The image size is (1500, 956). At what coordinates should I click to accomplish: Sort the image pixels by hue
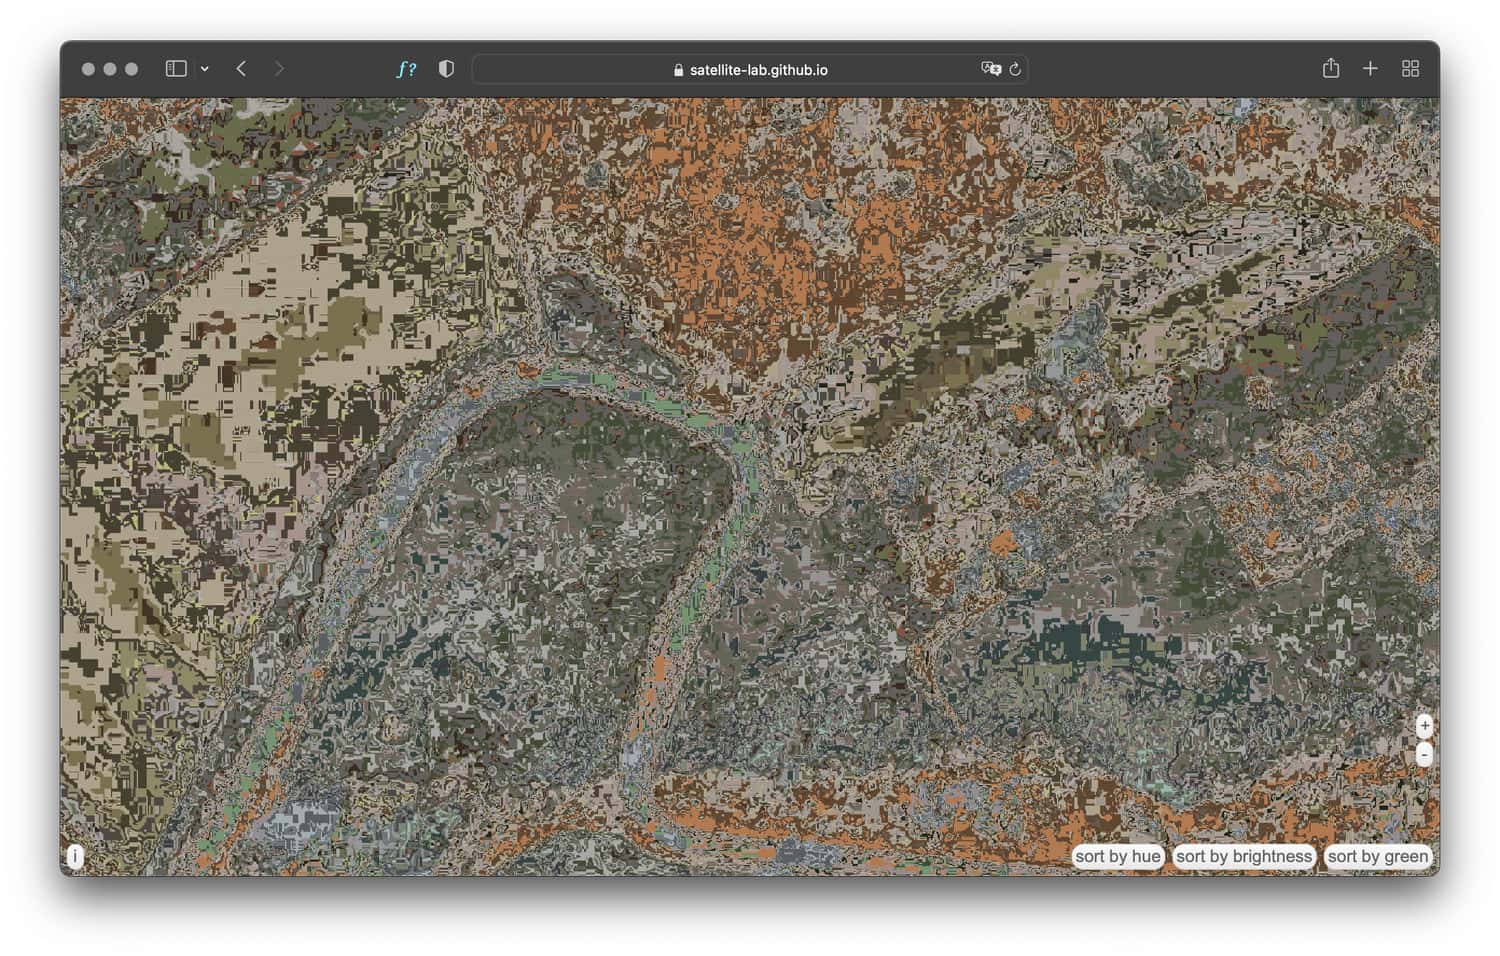point(1116,856)
